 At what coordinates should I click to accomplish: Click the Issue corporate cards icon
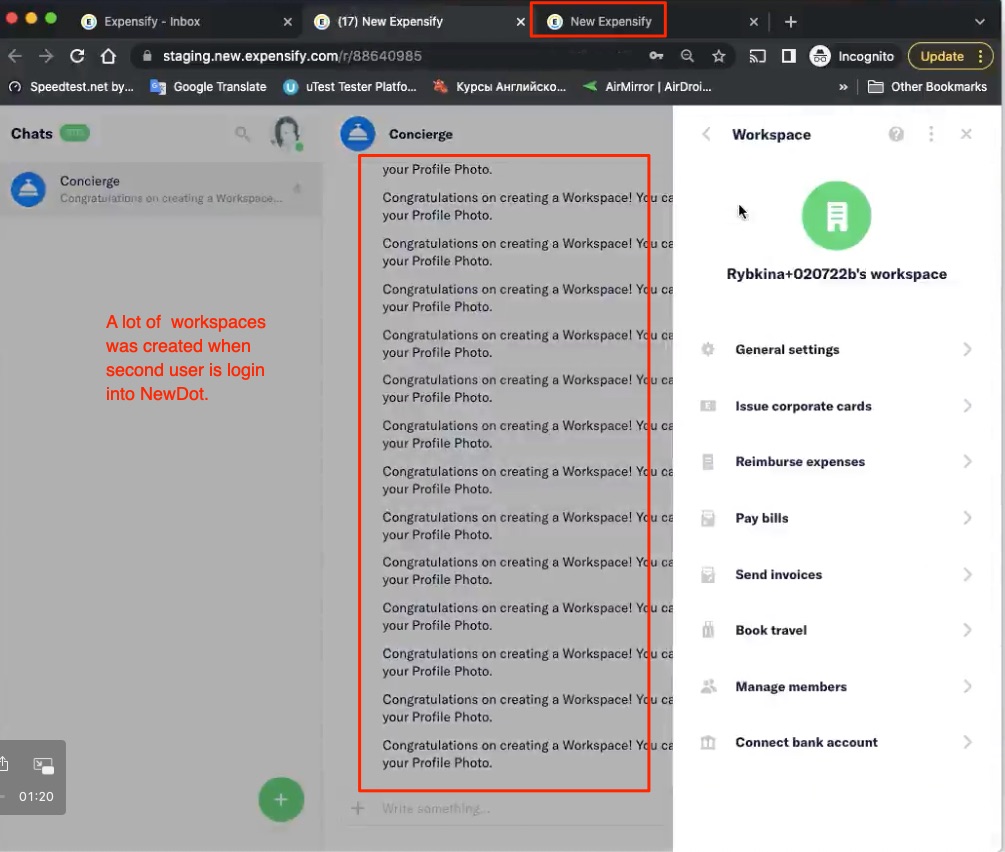click(708, 406)
